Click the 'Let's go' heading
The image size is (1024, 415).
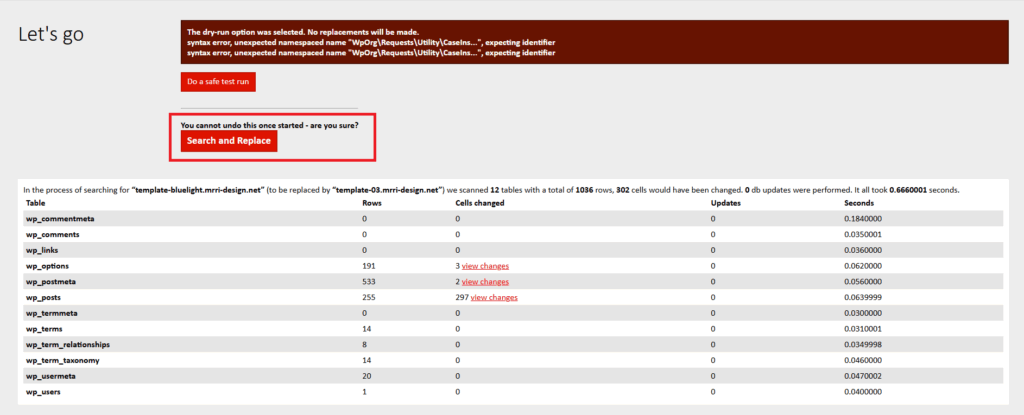(51, 33)
